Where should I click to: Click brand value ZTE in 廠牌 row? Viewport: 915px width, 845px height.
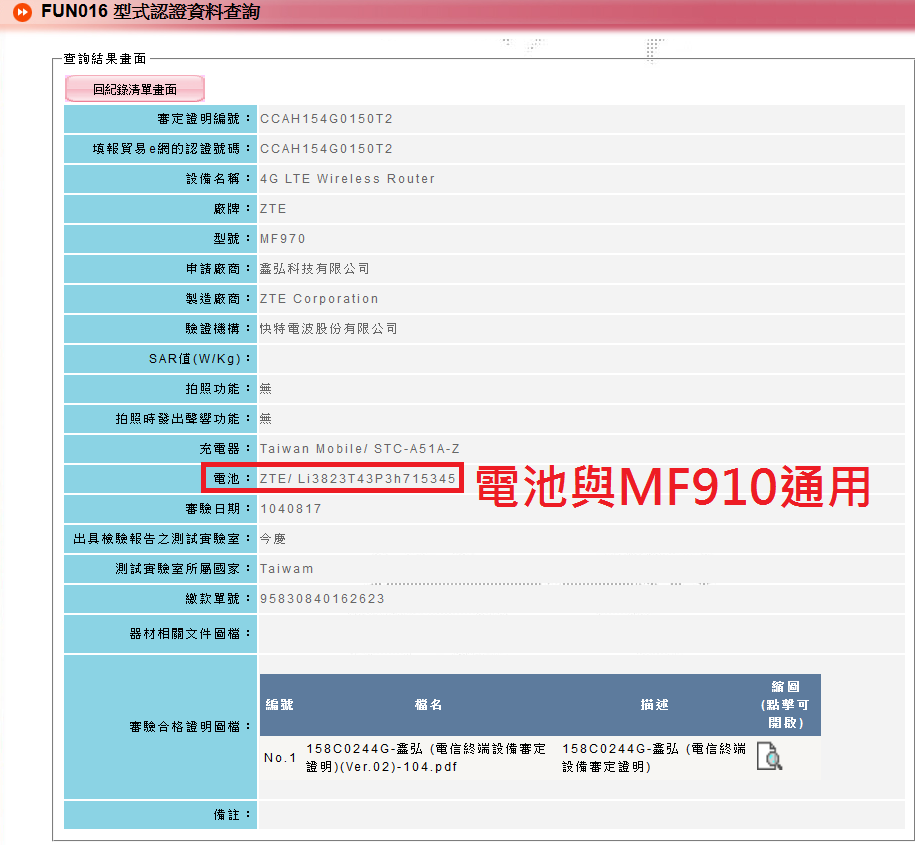tap(273, 209)
